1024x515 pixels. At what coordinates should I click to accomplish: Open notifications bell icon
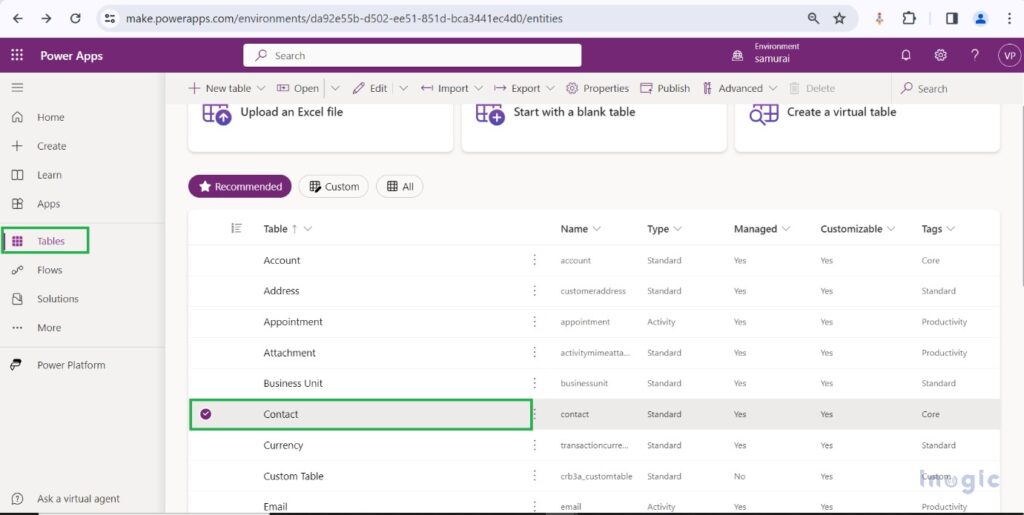coord(906,56)
